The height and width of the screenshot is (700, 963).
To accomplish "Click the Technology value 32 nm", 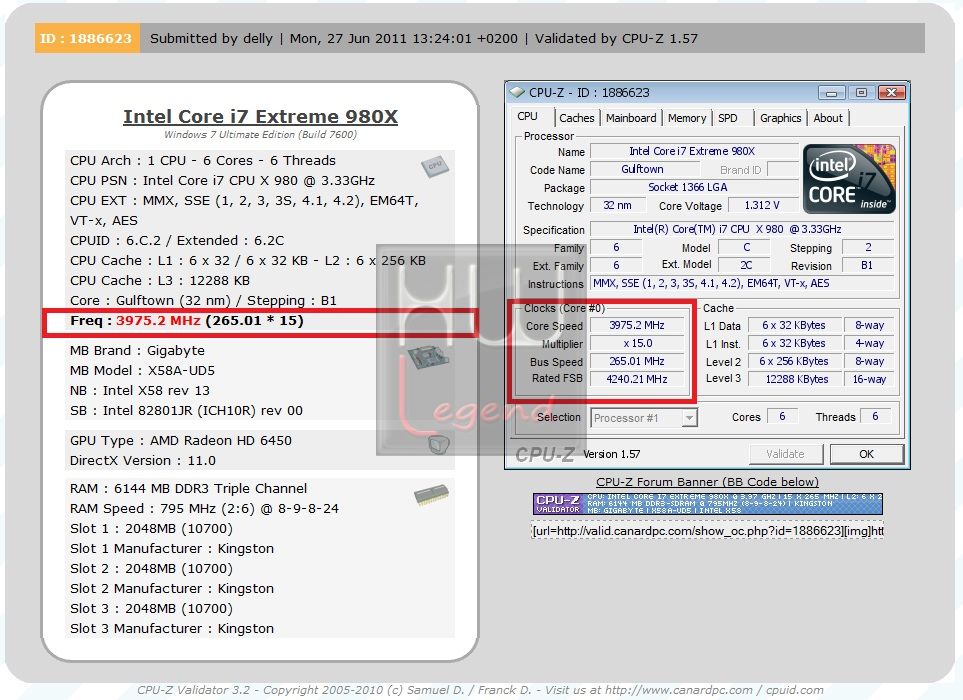I will click(x=618, y=205).
